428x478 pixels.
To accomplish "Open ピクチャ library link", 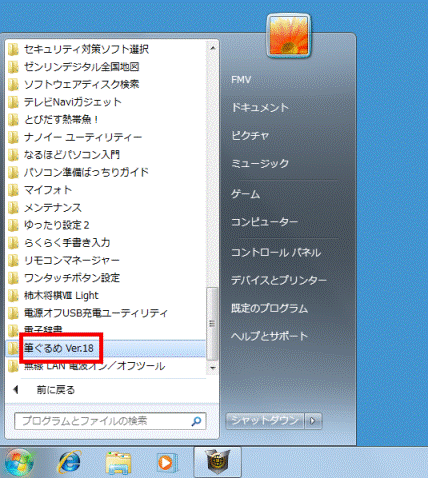I will pos(250,135).
